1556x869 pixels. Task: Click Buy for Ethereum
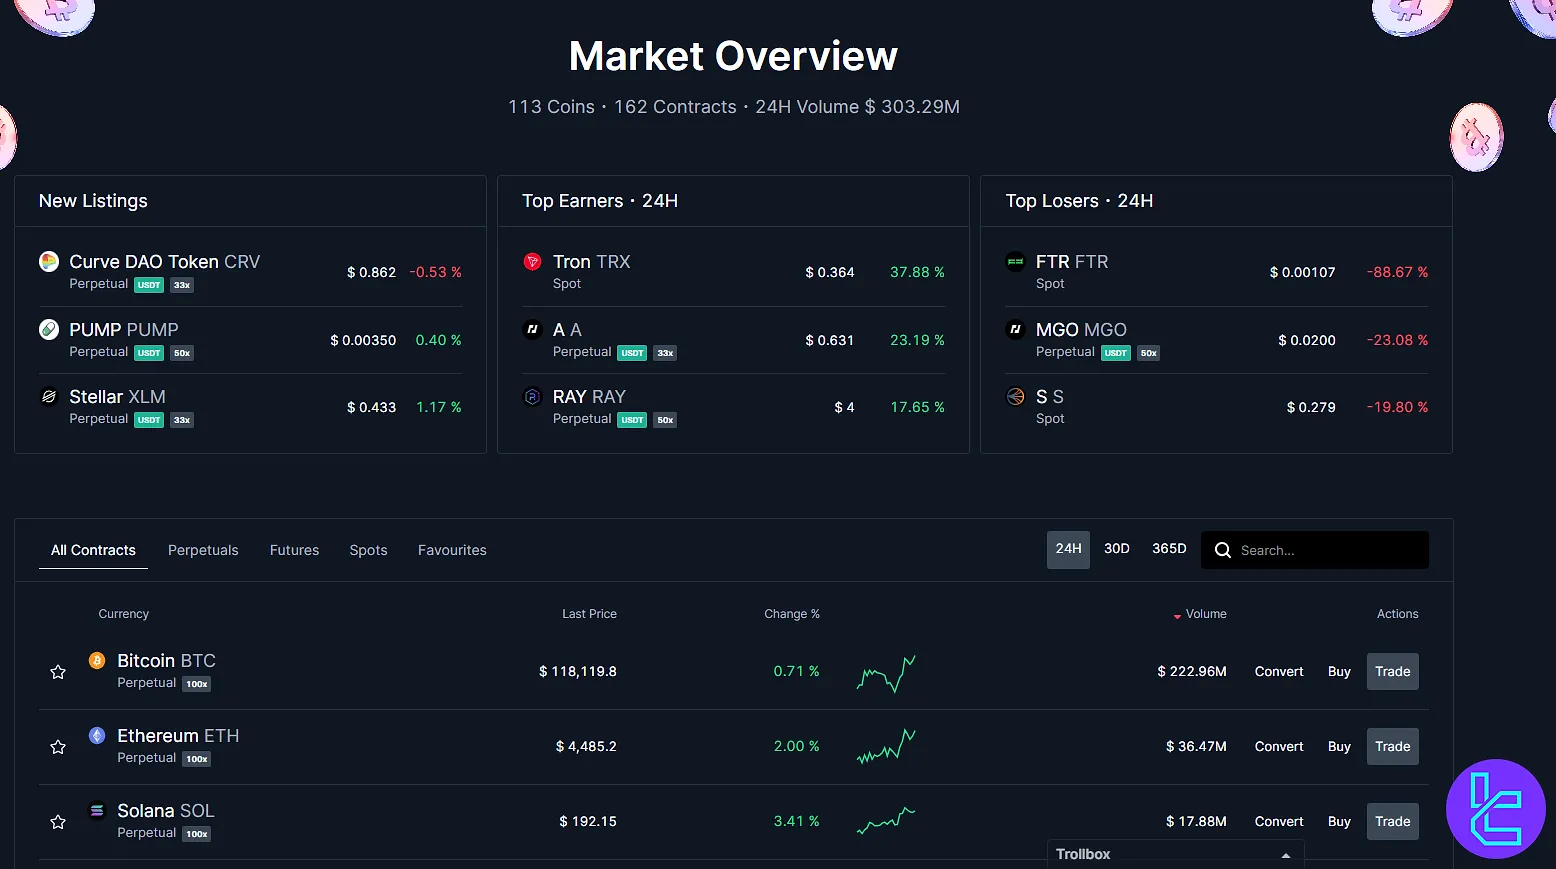tap(1339, 746)
